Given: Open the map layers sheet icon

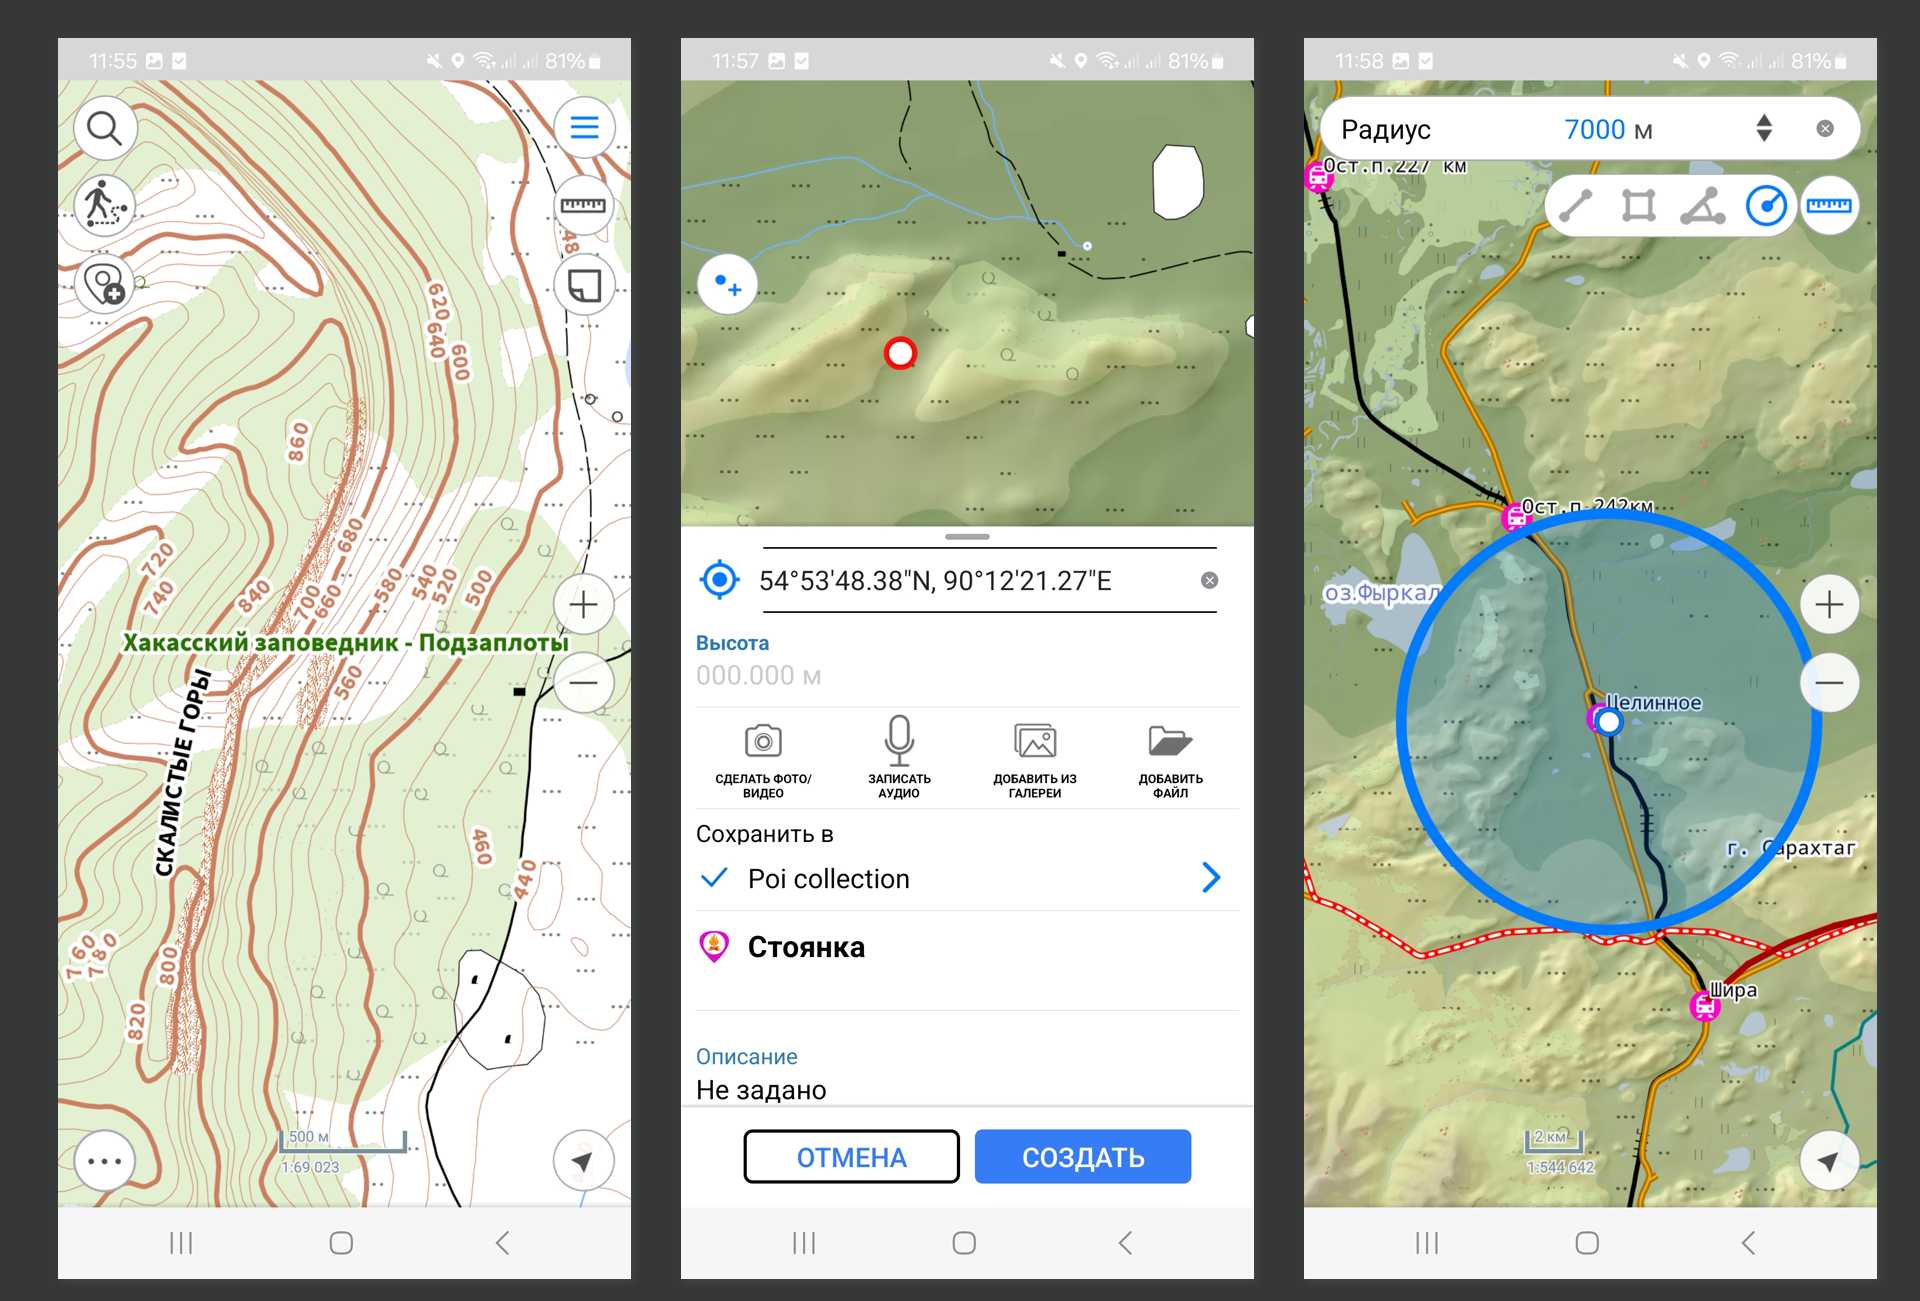Looking at the screenshot, I should (584, 285).
